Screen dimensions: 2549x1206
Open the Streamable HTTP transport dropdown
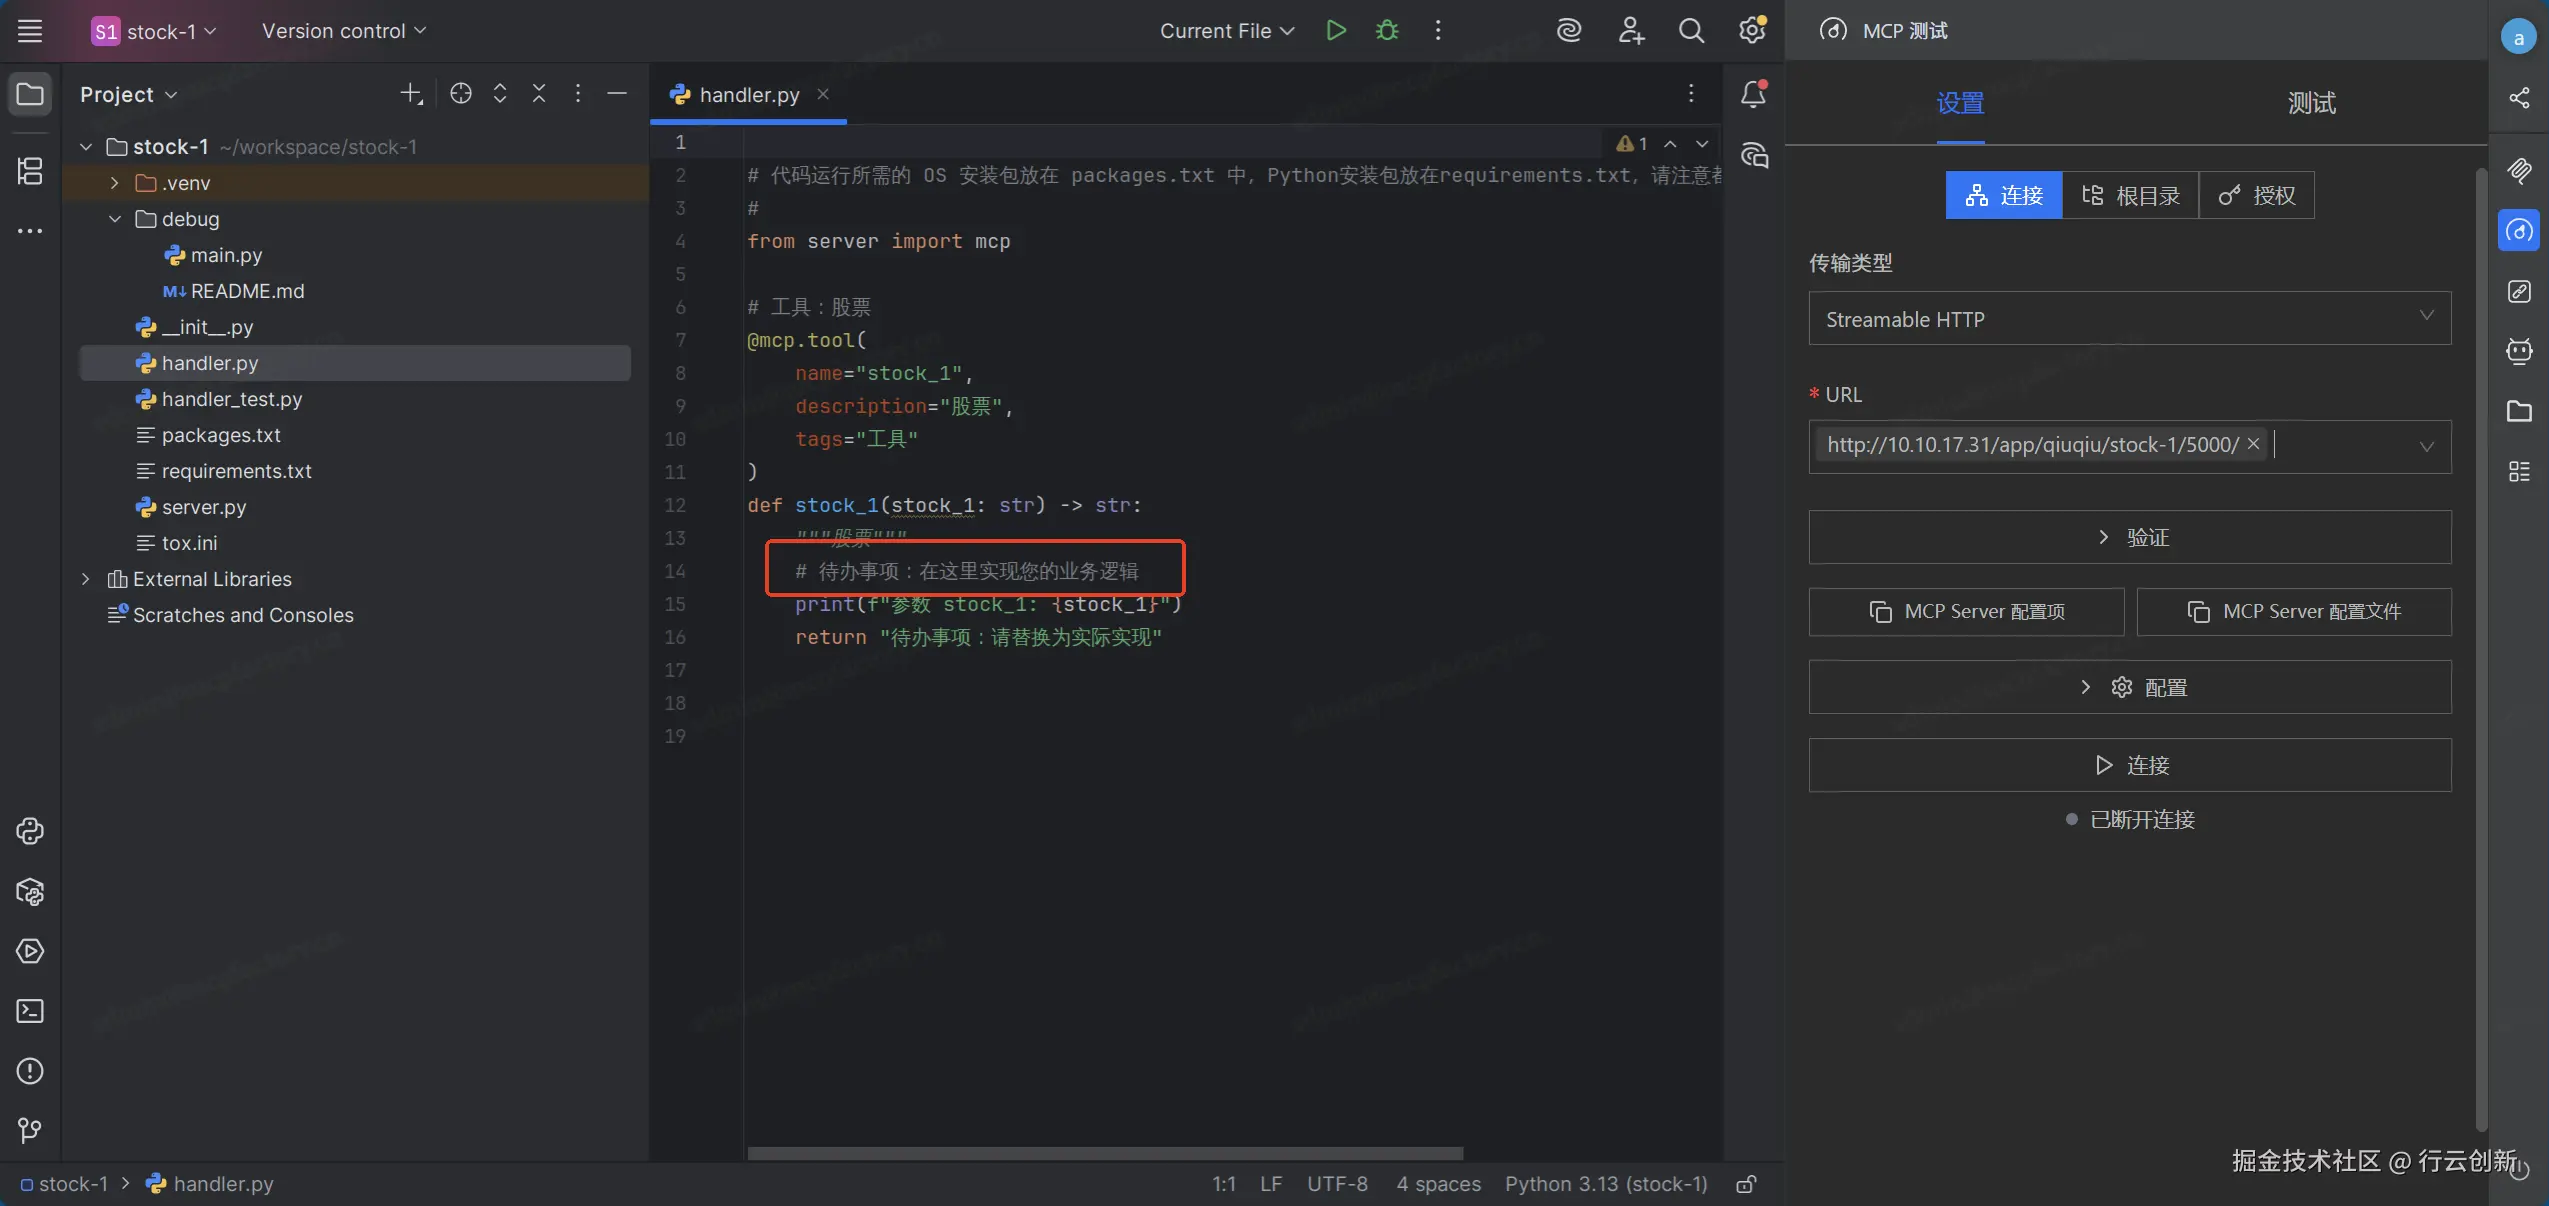point(2129,319)
